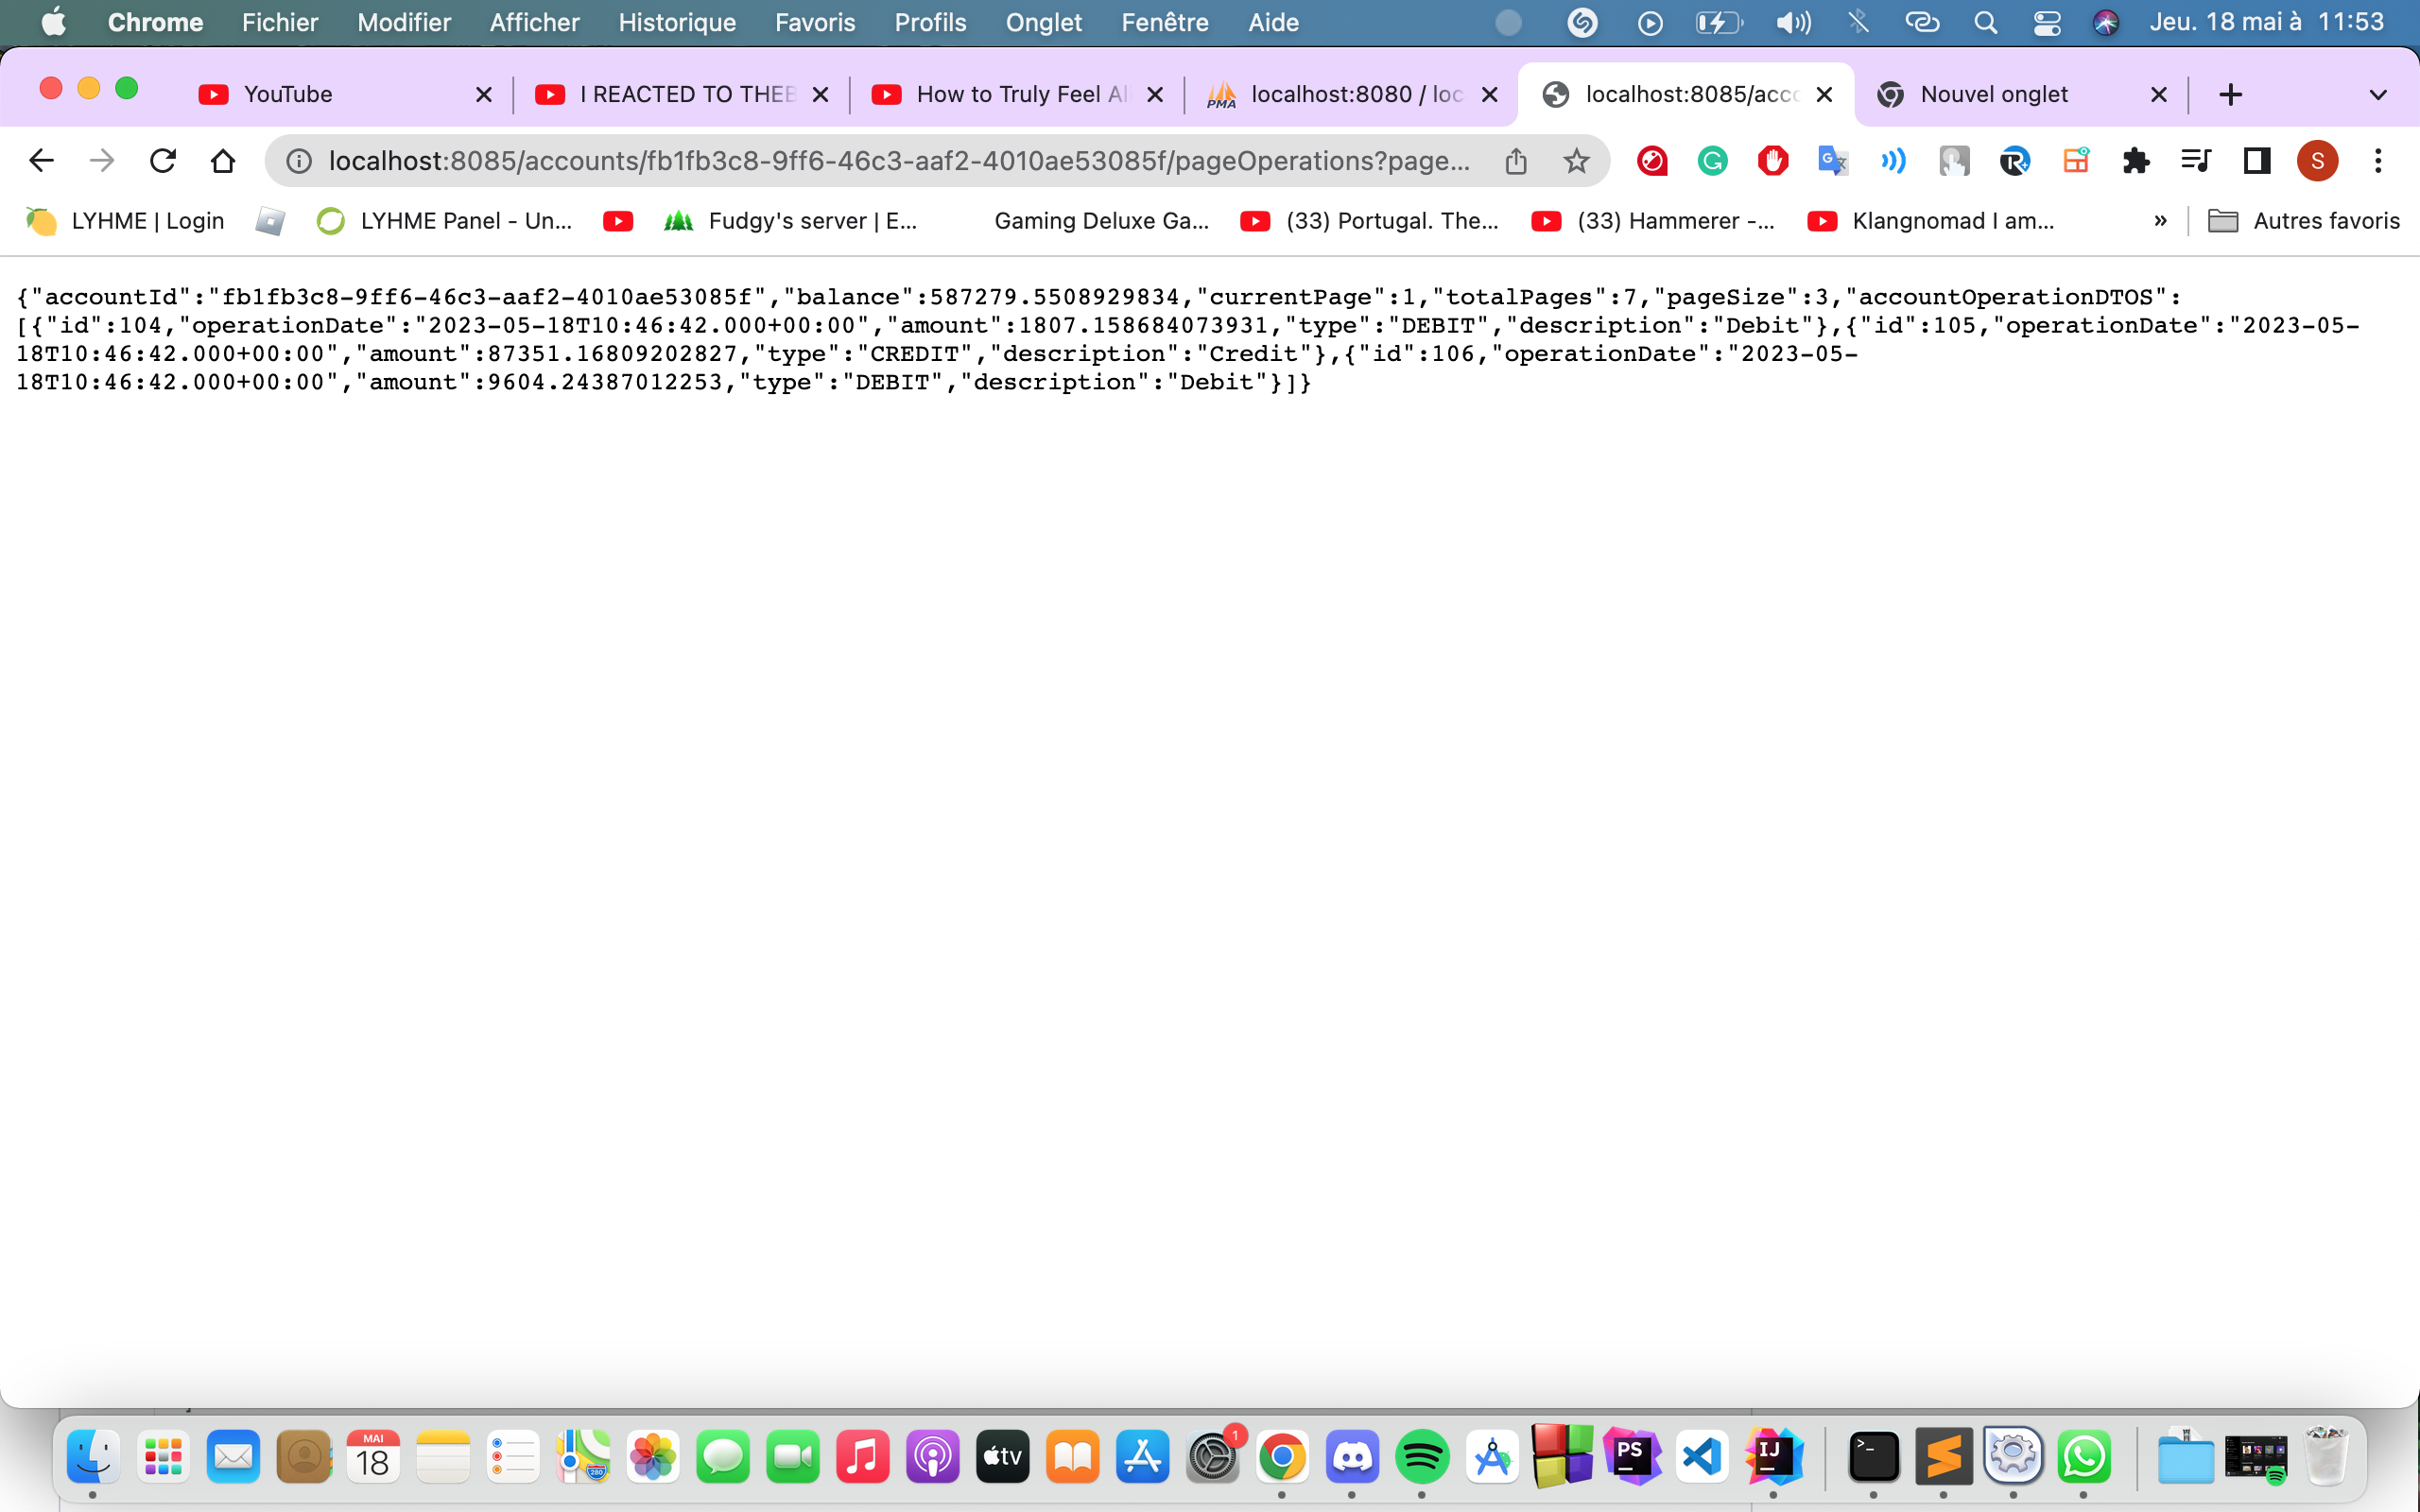Launch Spotify from the Dock
This screenshot has width=2420, height=1512.
click(x=1424, y=1456)
